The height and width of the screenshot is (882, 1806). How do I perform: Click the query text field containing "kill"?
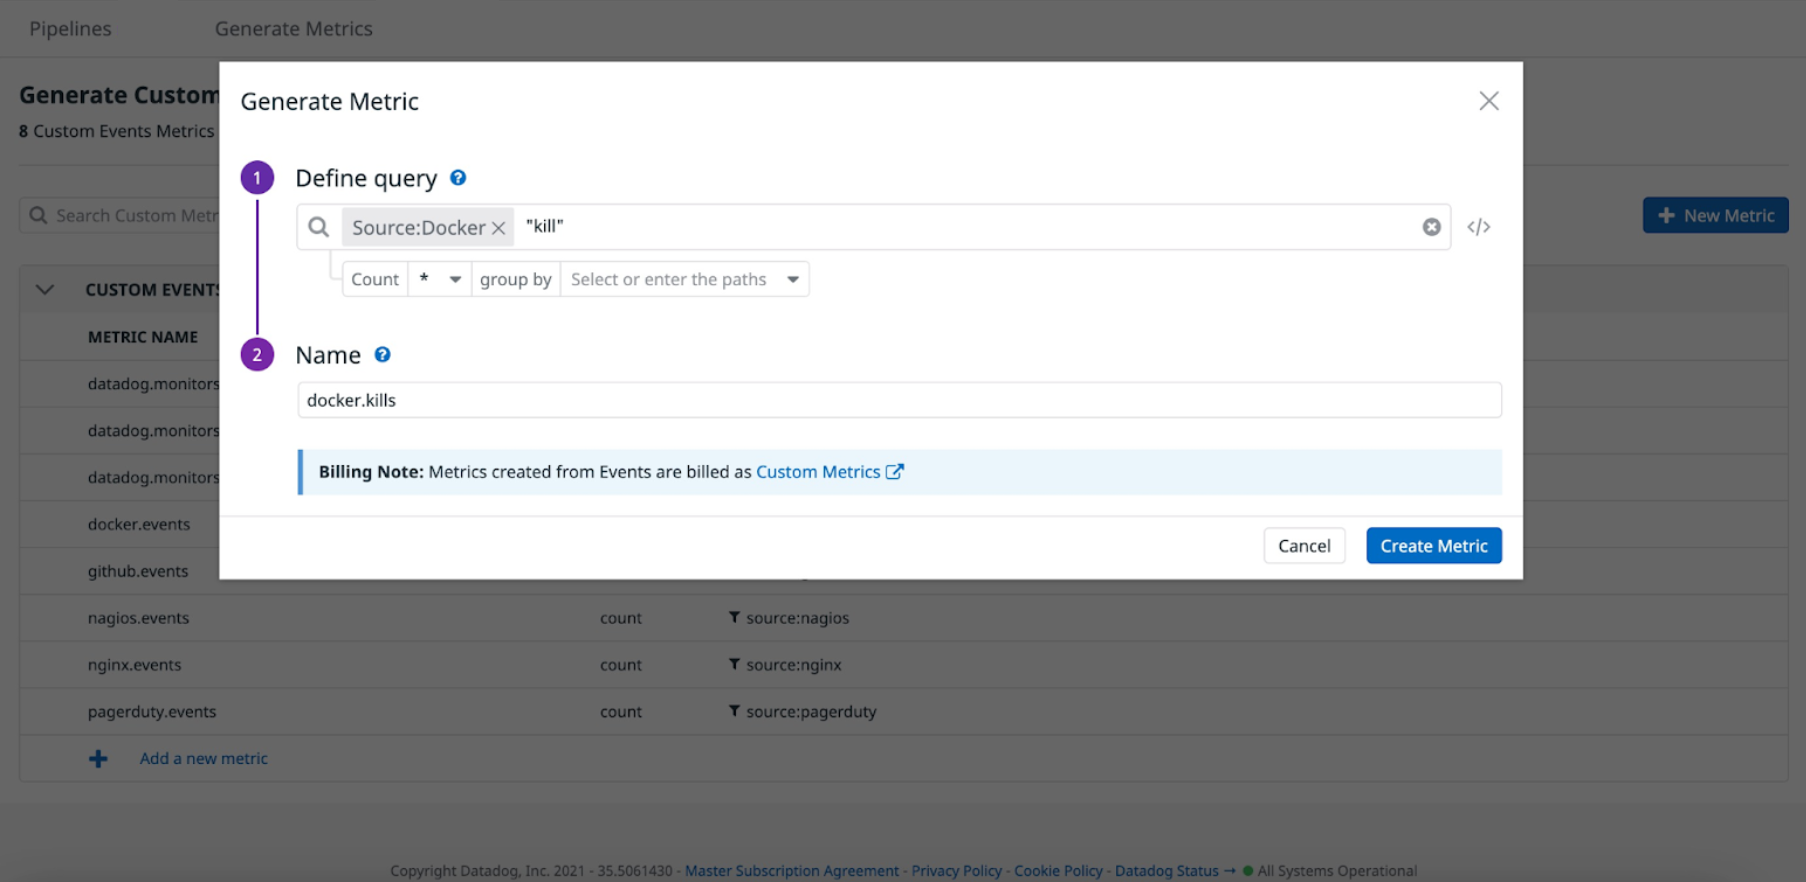tap(960, 227)
